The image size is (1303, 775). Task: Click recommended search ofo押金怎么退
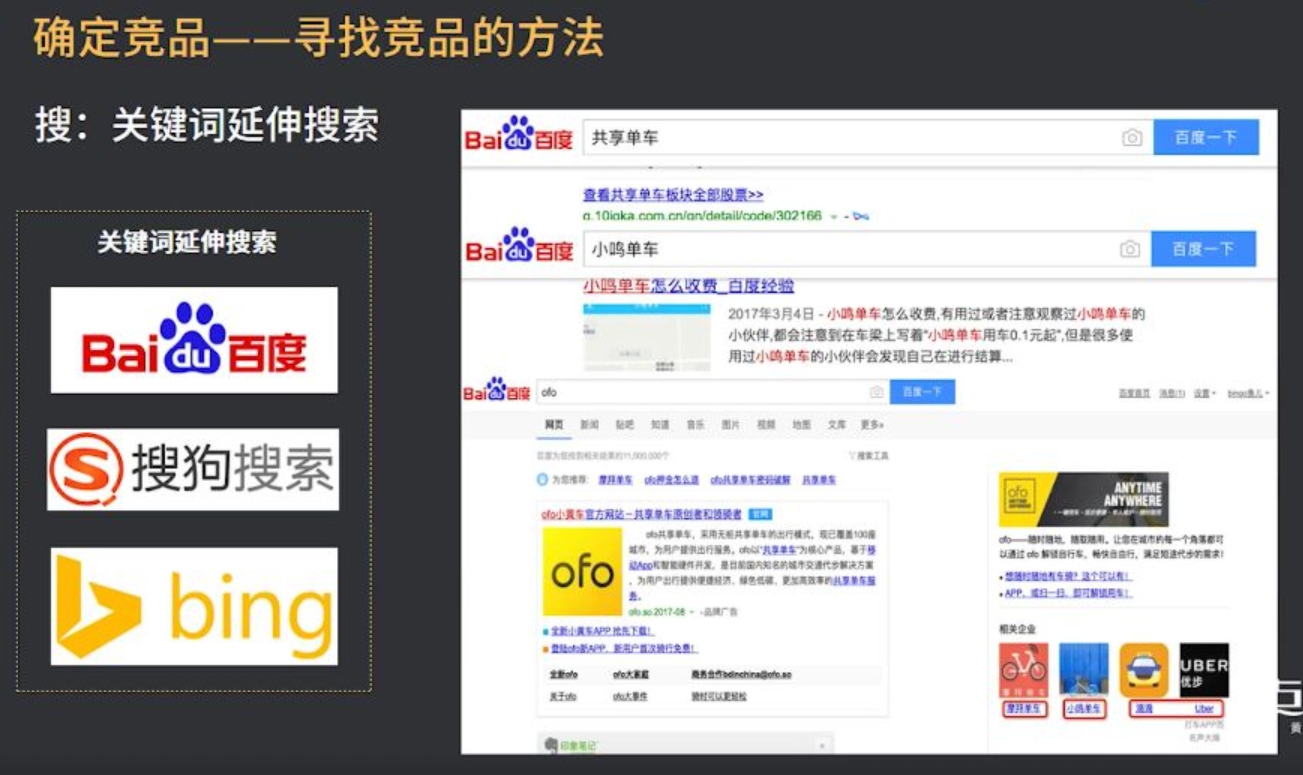click(671, 480)
